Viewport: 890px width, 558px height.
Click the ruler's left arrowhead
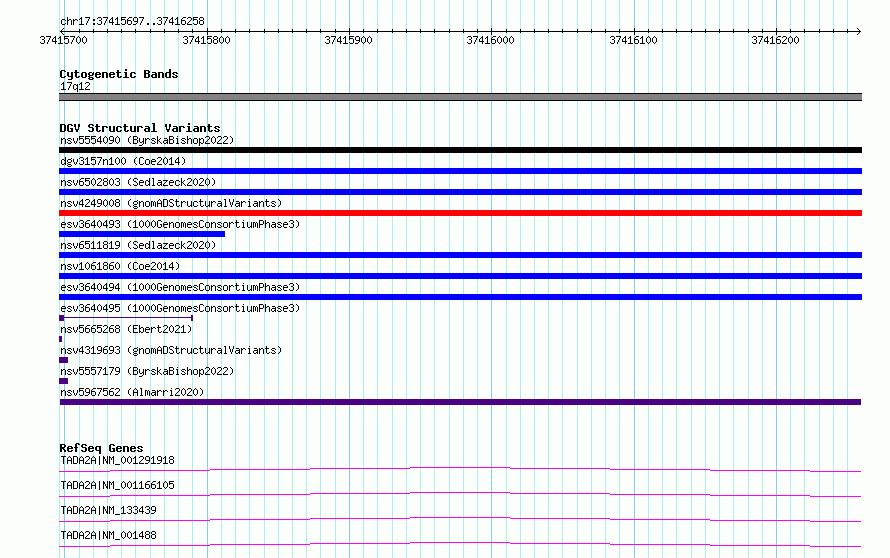62,31
